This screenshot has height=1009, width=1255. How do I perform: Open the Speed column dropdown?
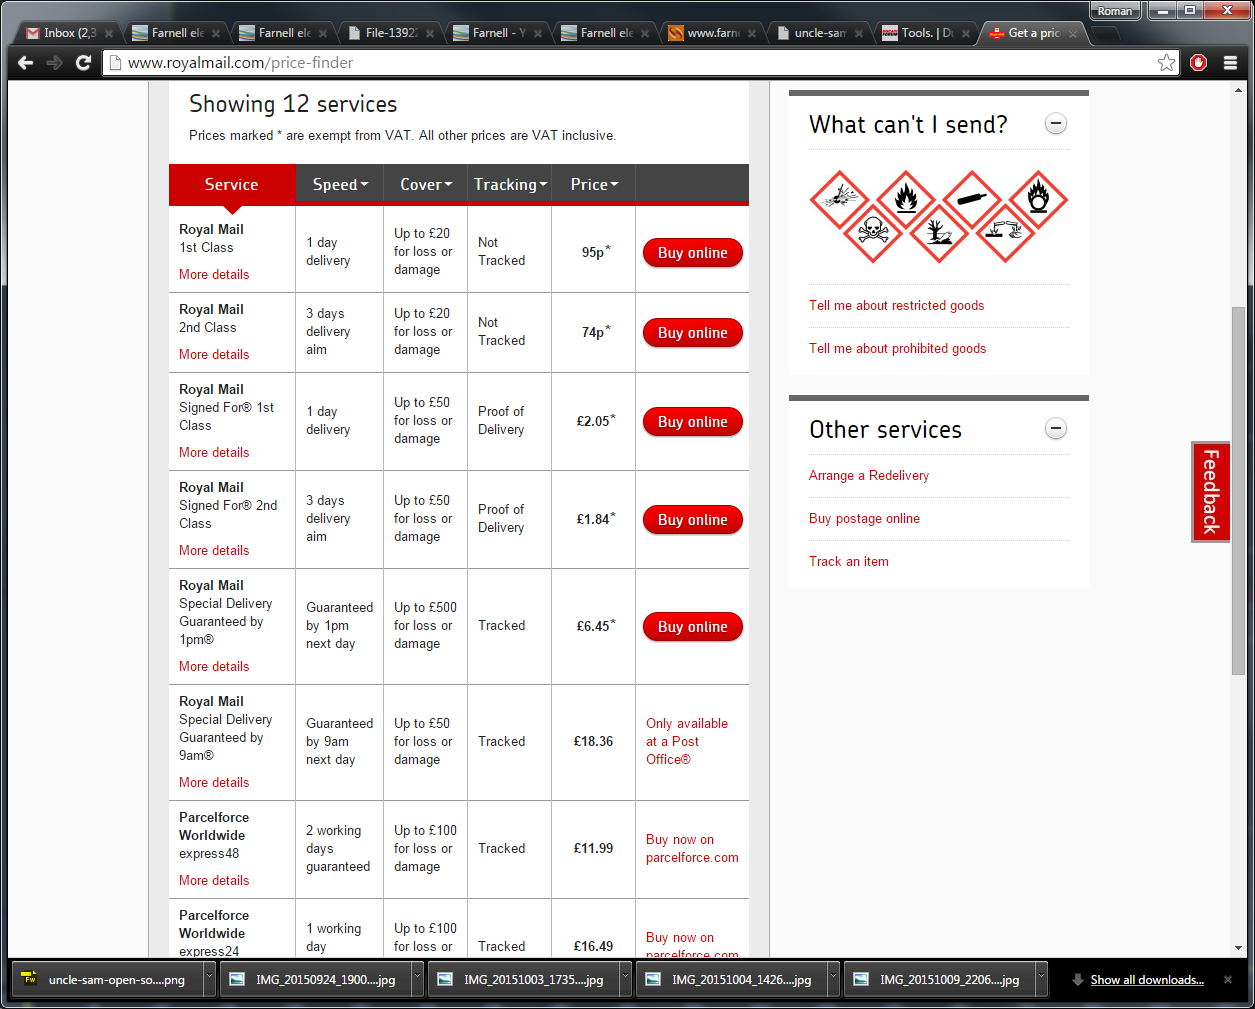(340, 185)
